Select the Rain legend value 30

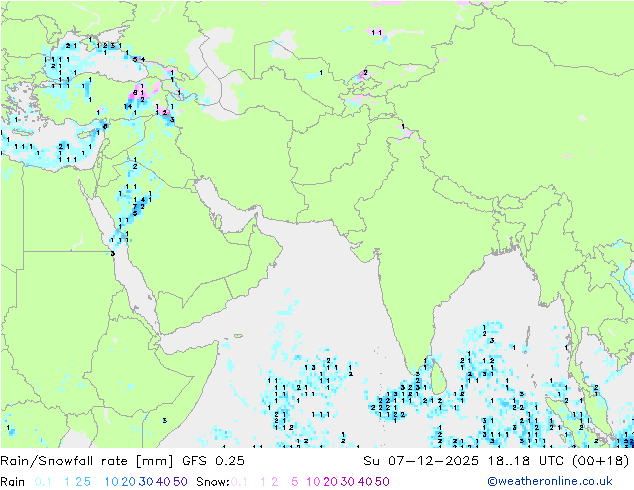click(x=146, y=482)
